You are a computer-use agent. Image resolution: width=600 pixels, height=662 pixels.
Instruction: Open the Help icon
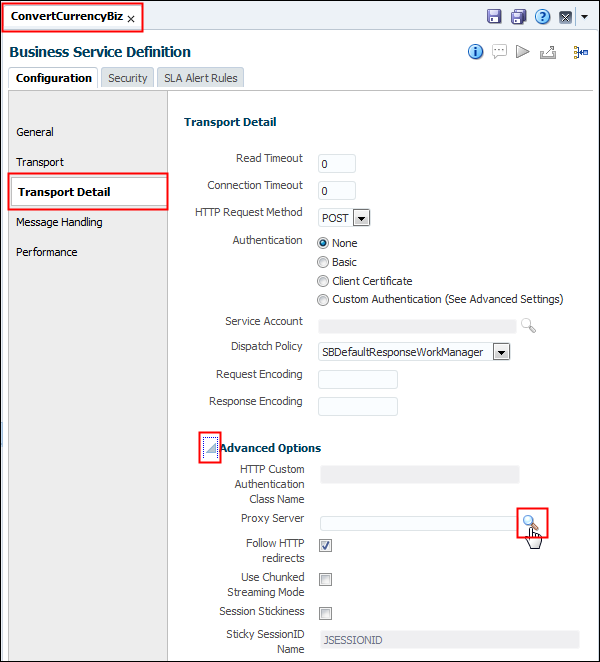coord(543,17)
